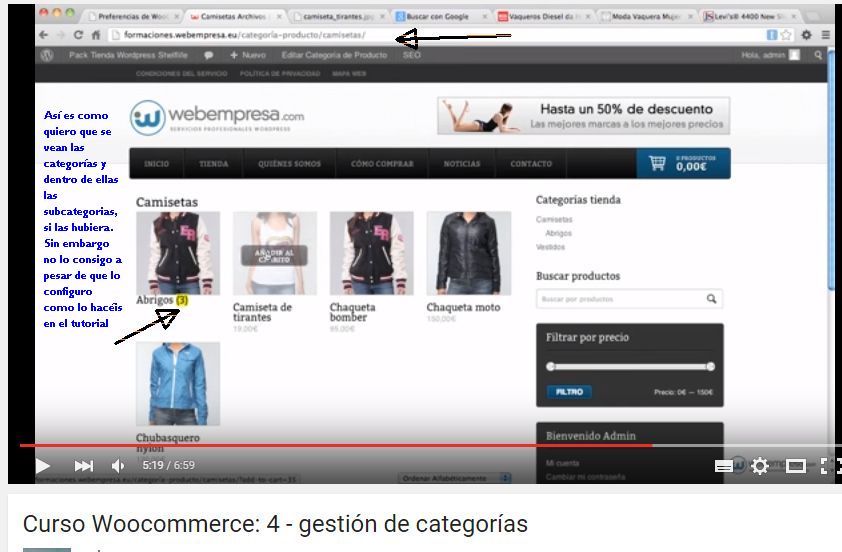The image size is (842, 552).
Task: Open CÓMO COMPRAR navigation item
Action: click(382, 163)
